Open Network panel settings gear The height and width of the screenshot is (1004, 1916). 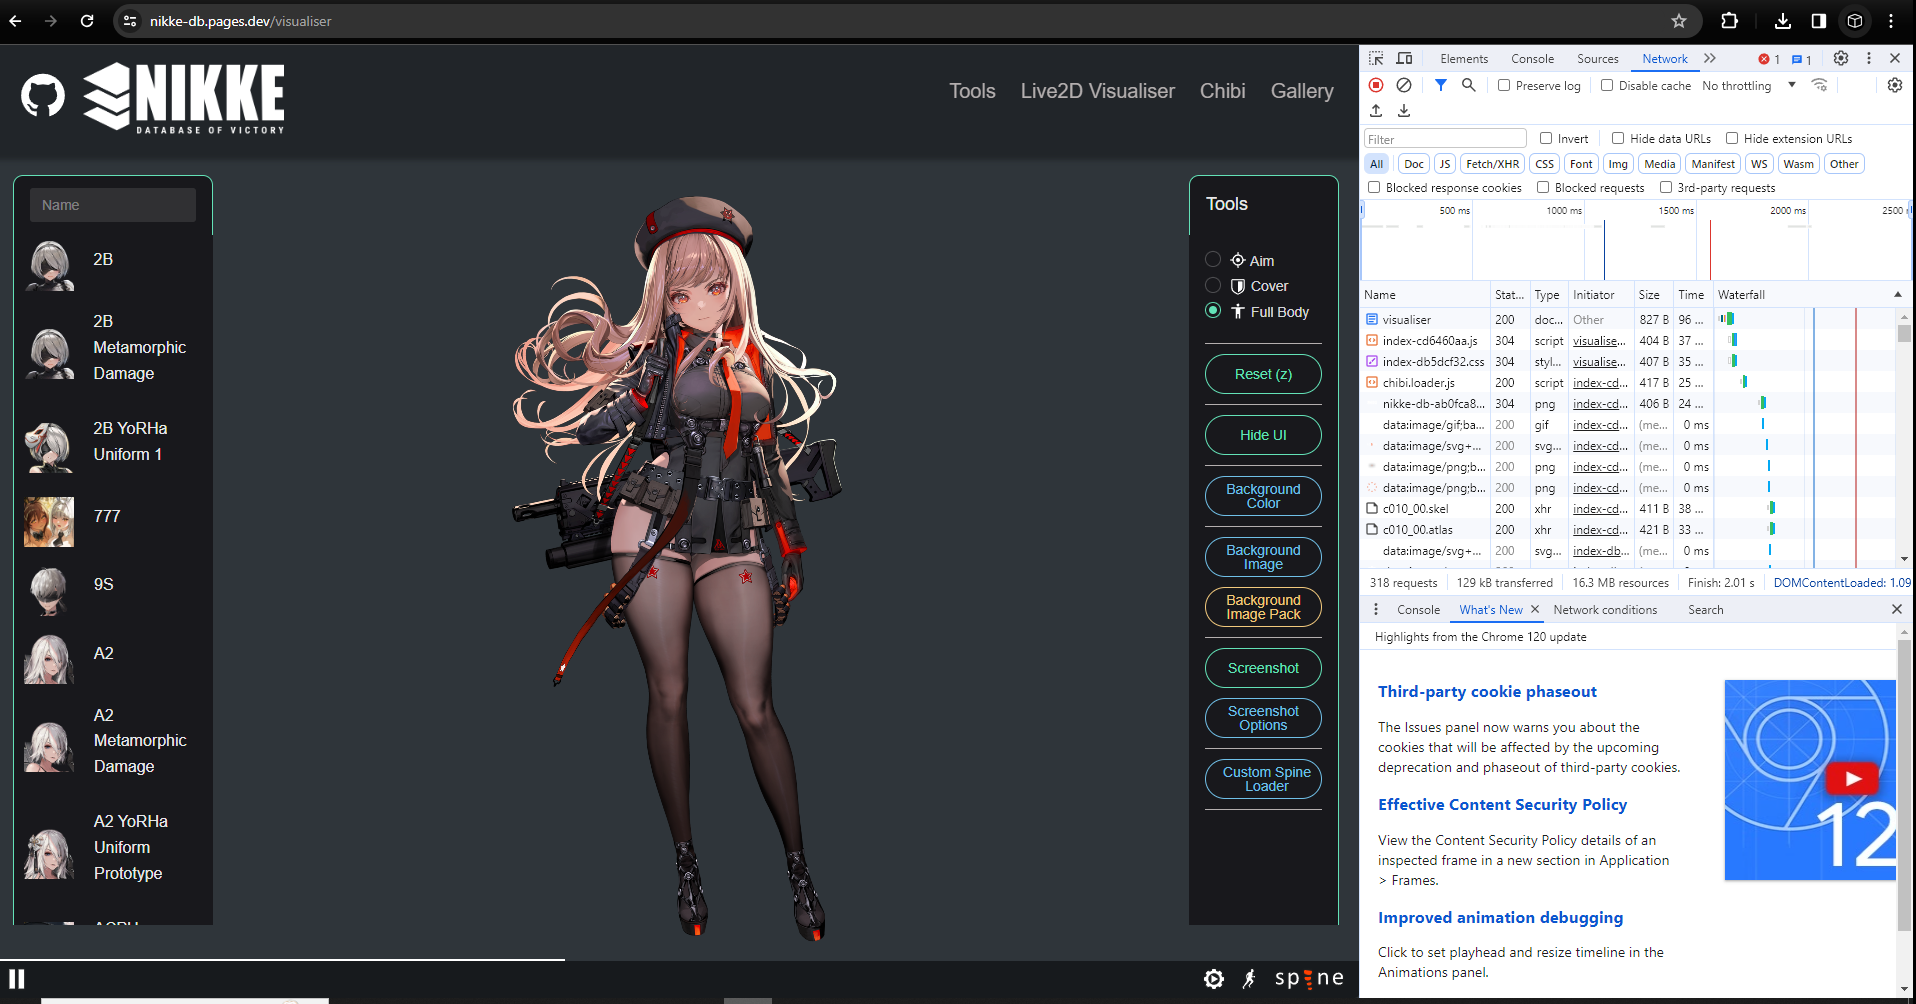click(x=1895, y=85)
